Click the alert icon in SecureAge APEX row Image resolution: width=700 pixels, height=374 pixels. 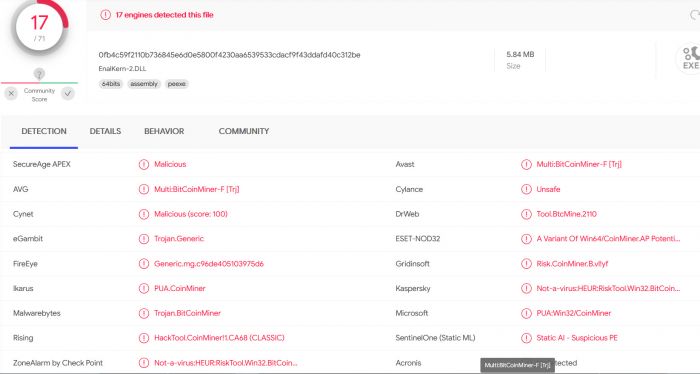tap(144, 164)
